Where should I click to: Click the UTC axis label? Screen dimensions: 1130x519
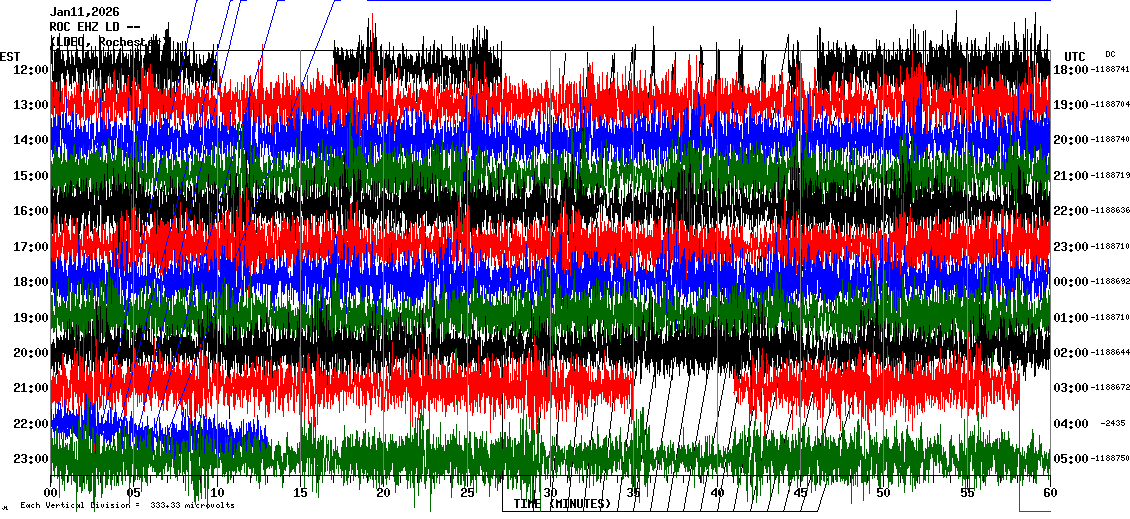tap(1075, 56)
